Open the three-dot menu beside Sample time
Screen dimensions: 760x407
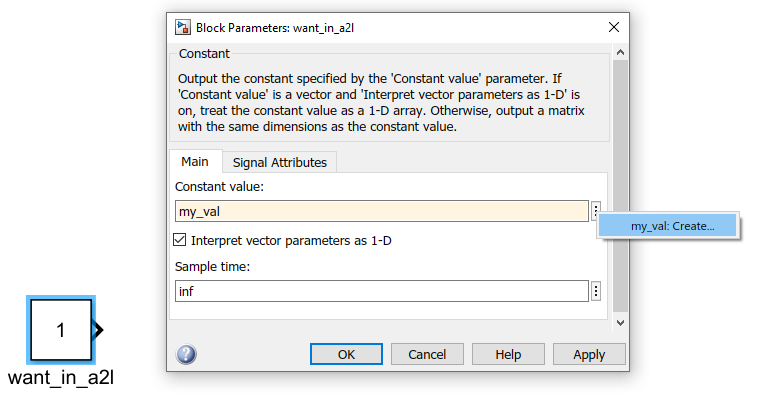pos(596,291)
